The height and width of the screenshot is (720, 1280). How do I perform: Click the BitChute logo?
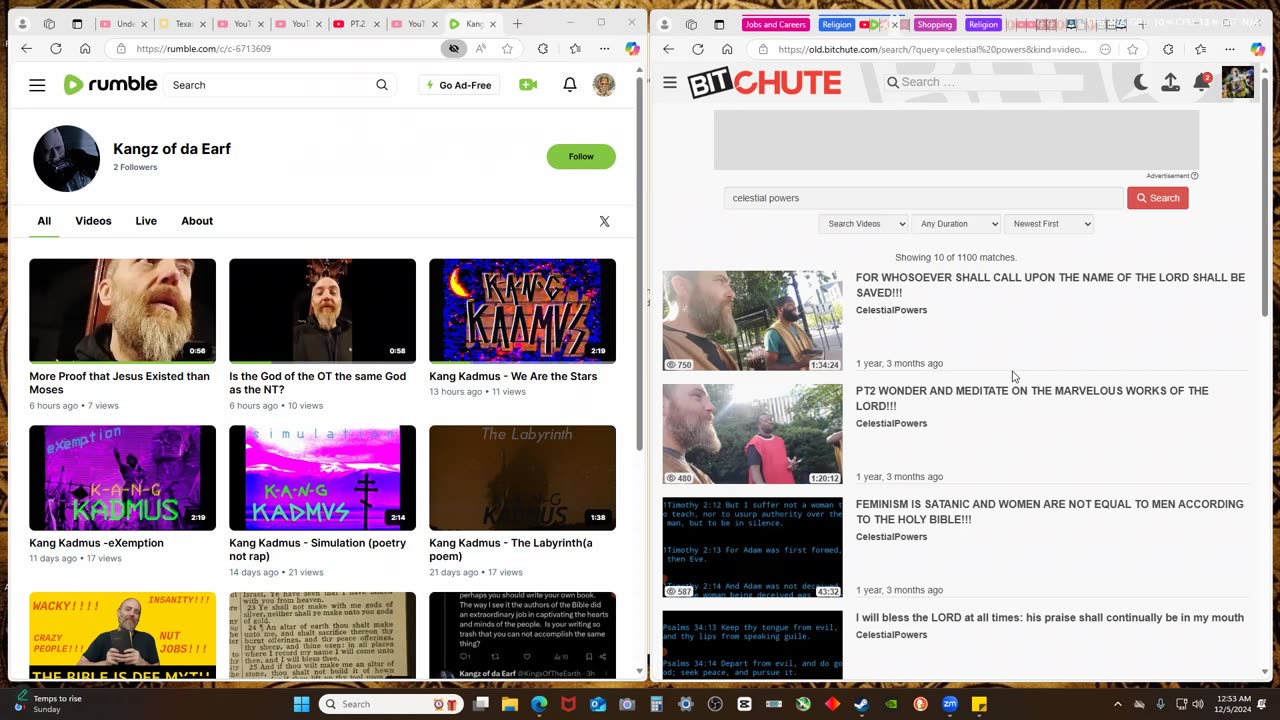(x=764, y=83)
